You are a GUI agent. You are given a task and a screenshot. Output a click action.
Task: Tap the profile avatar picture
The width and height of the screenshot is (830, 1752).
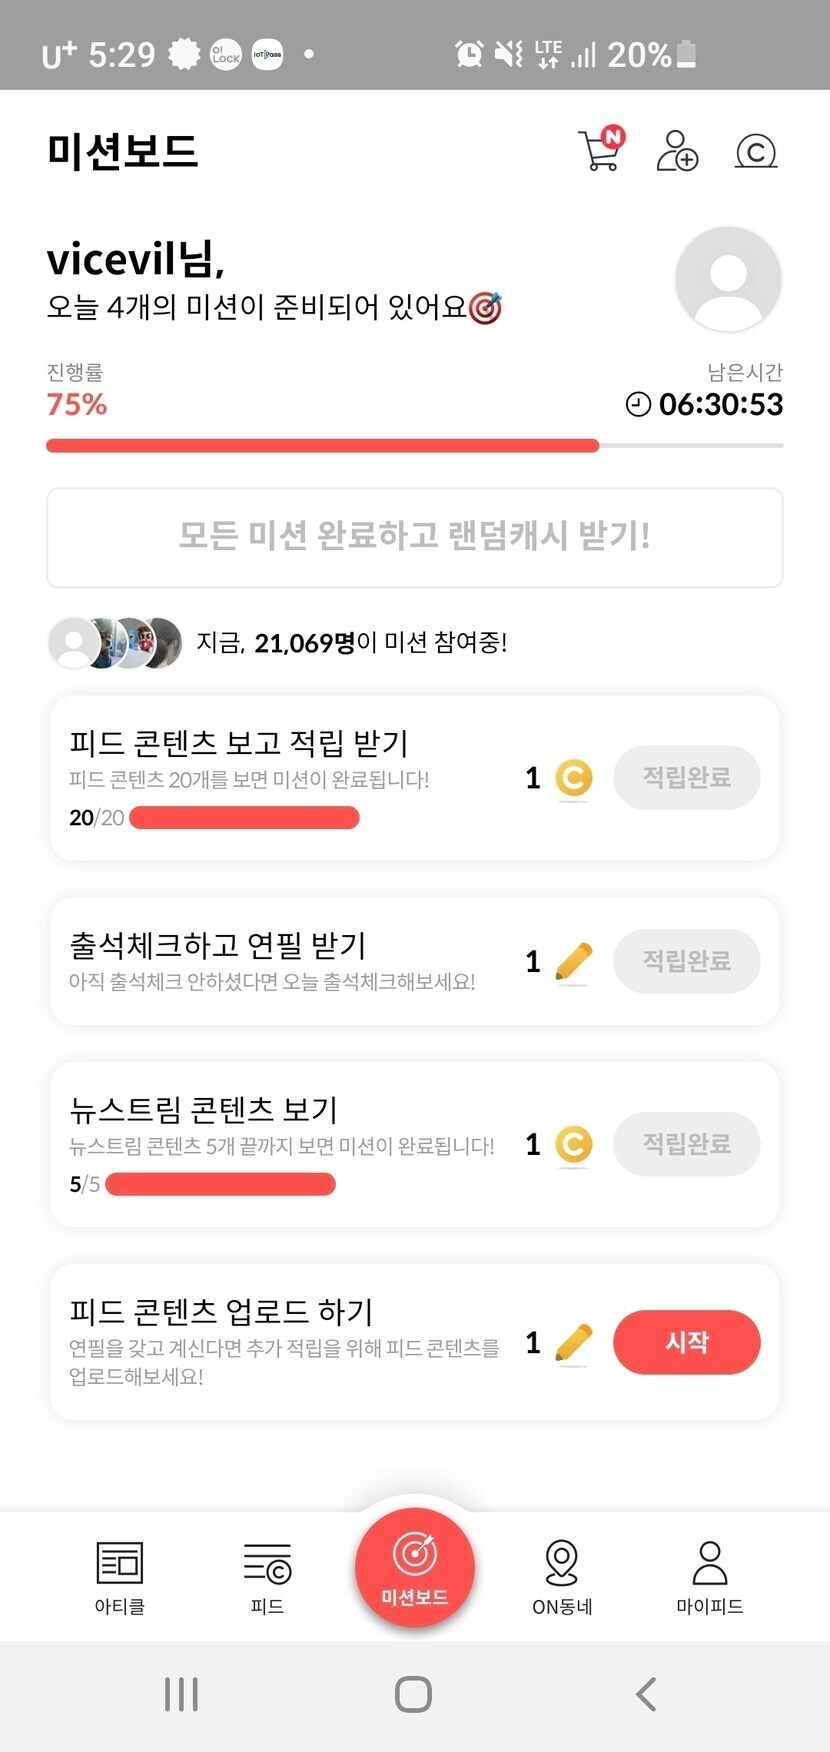coord(728,279)
